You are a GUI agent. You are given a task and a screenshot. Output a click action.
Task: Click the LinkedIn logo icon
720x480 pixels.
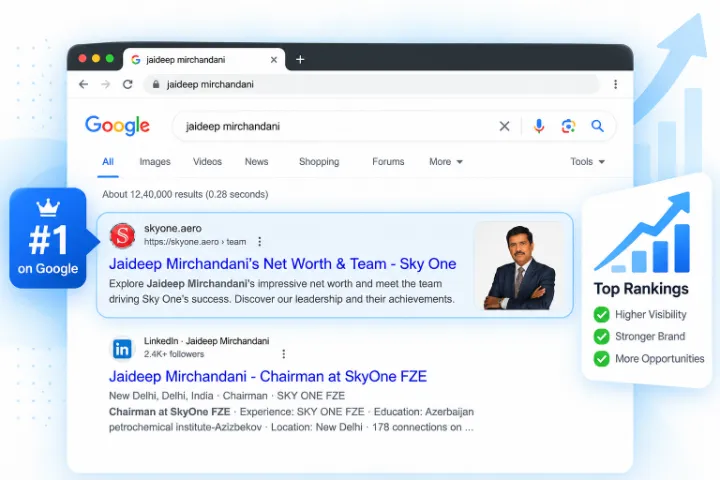(122, 349)
